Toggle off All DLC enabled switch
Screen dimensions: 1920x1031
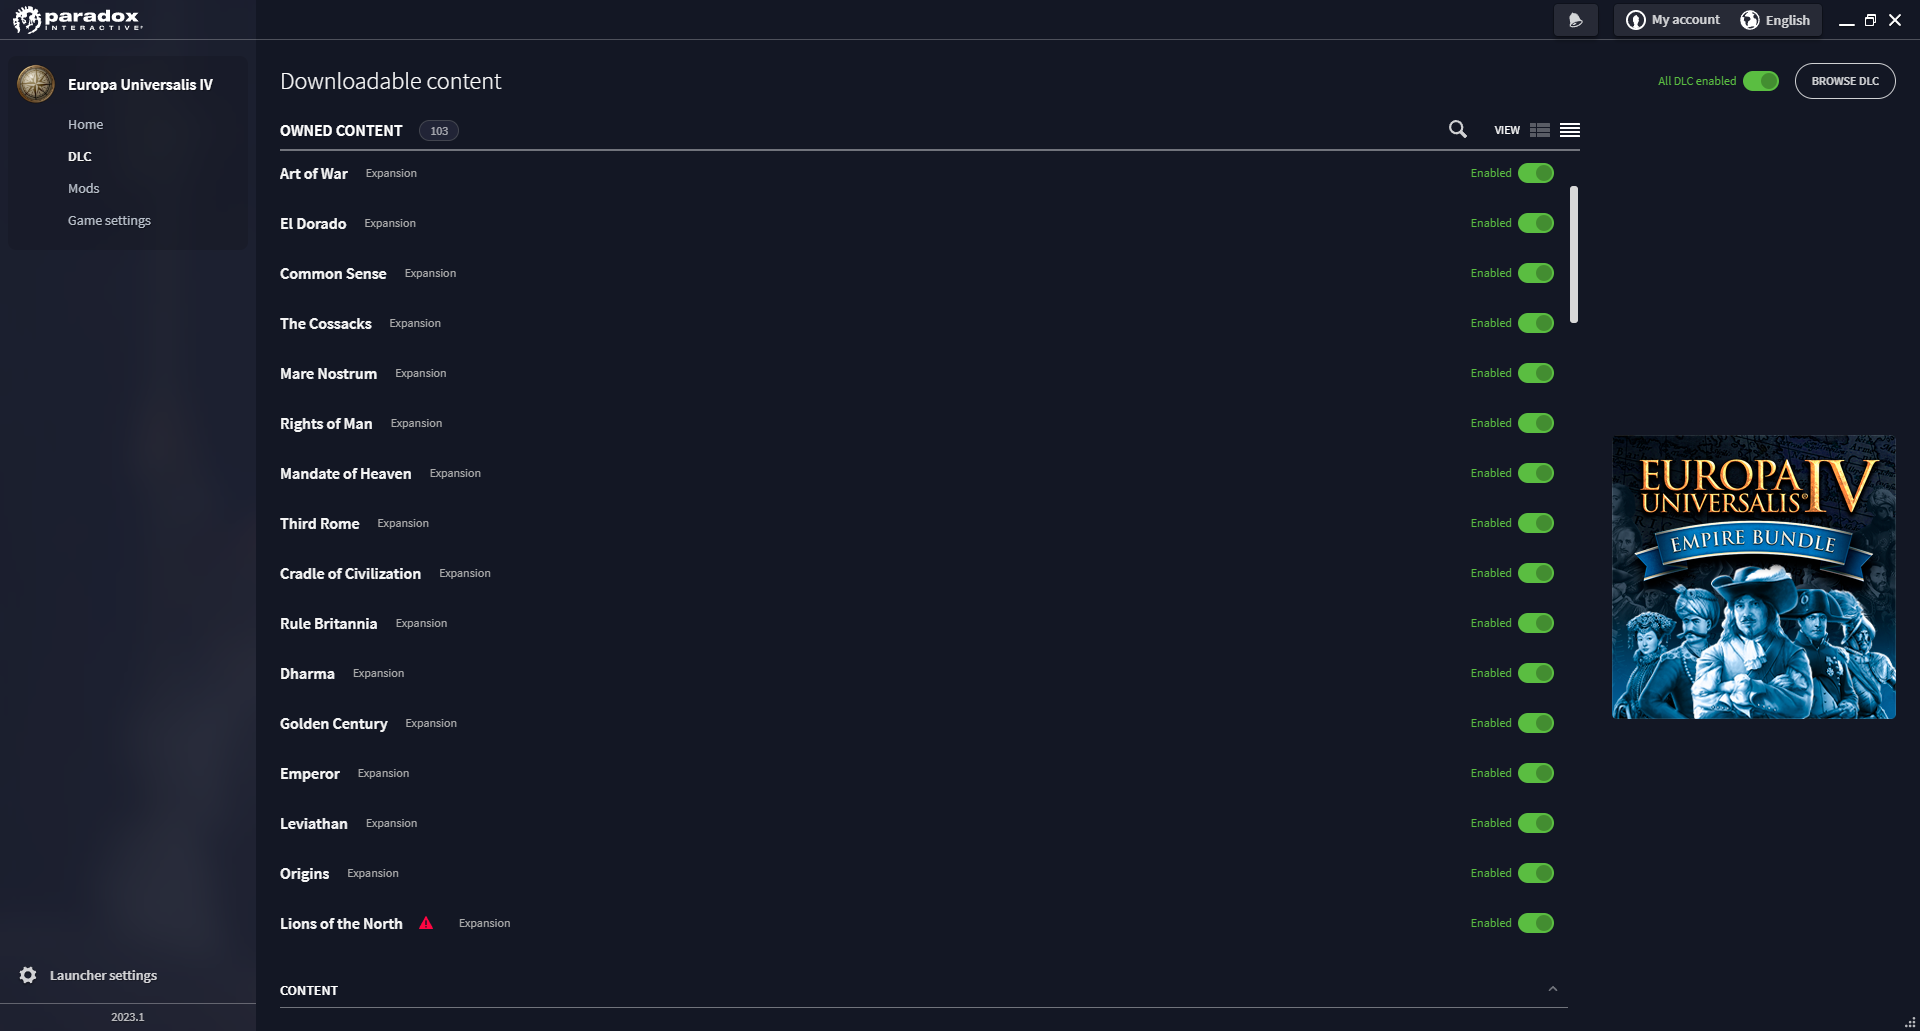1761,81
